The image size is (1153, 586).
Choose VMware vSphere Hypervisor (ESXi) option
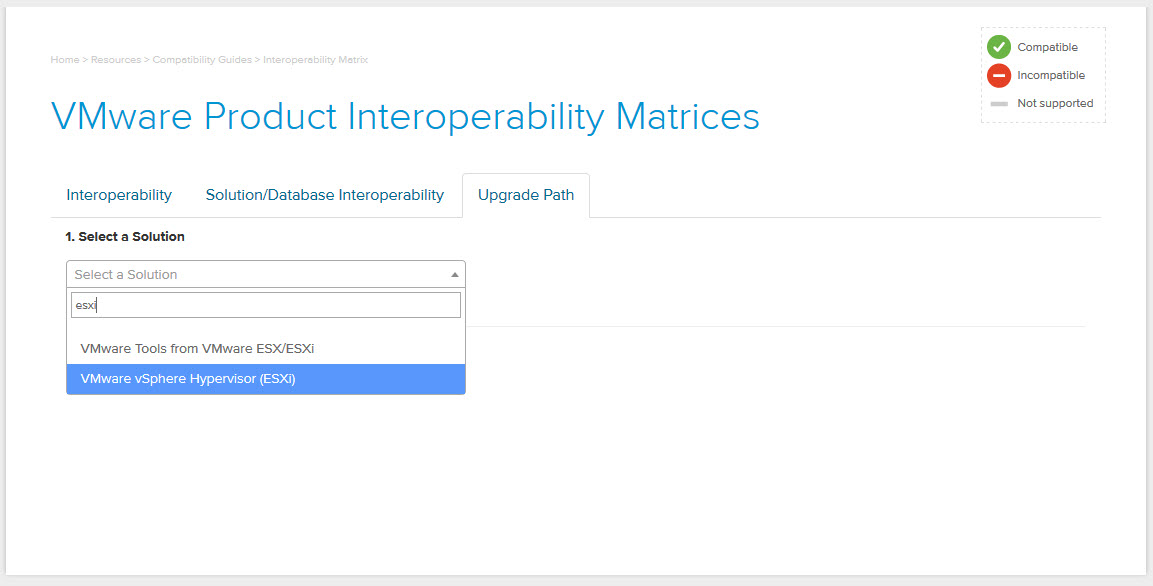pos(265,379)
